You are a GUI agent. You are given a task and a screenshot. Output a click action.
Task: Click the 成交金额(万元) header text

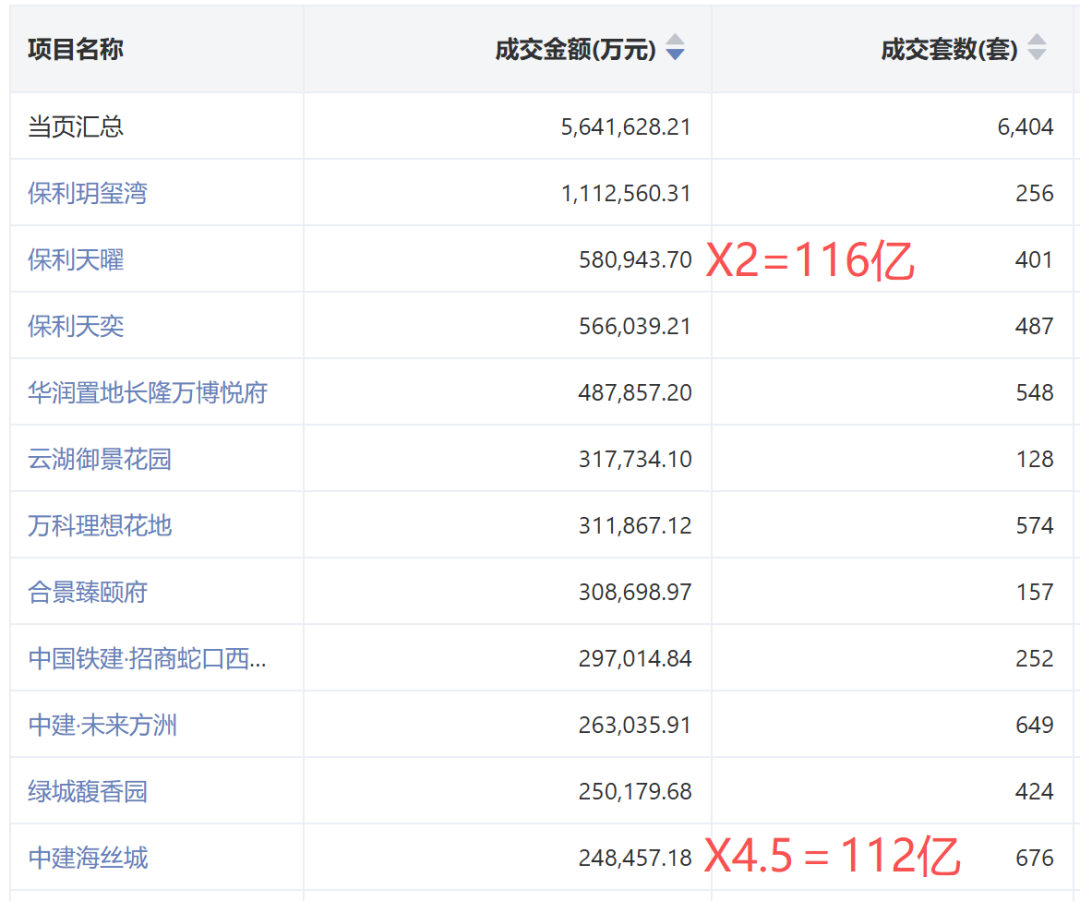(575, 49)
